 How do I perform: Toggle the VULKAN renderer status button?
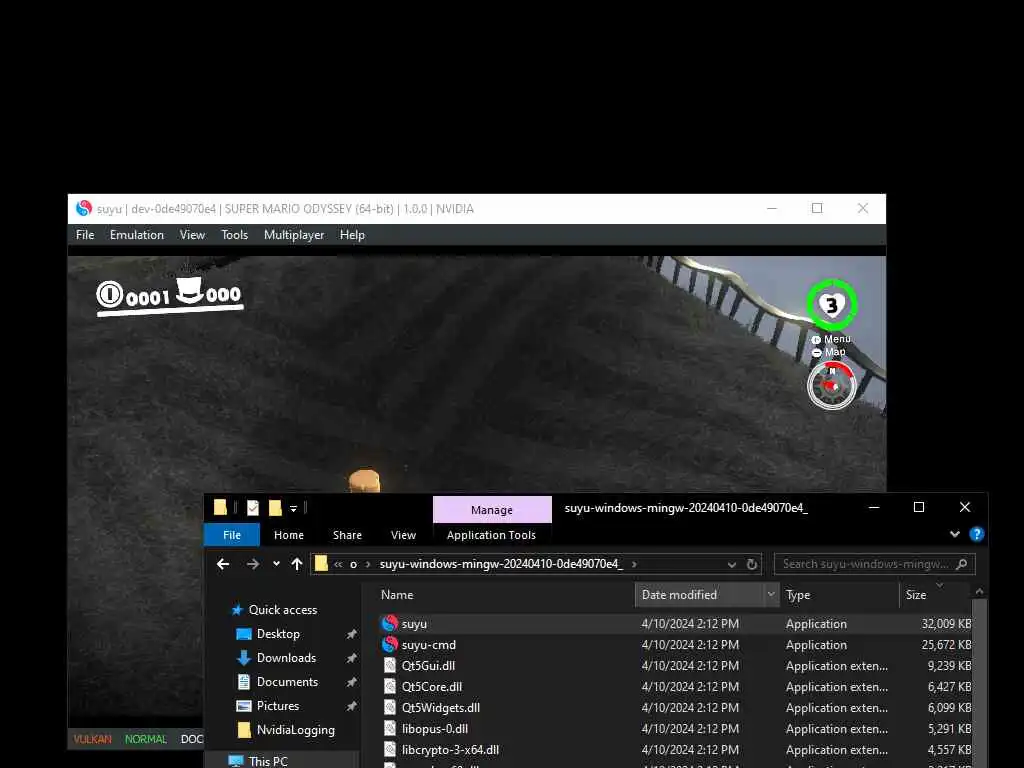pyautogui.click(x=92, y=739)
